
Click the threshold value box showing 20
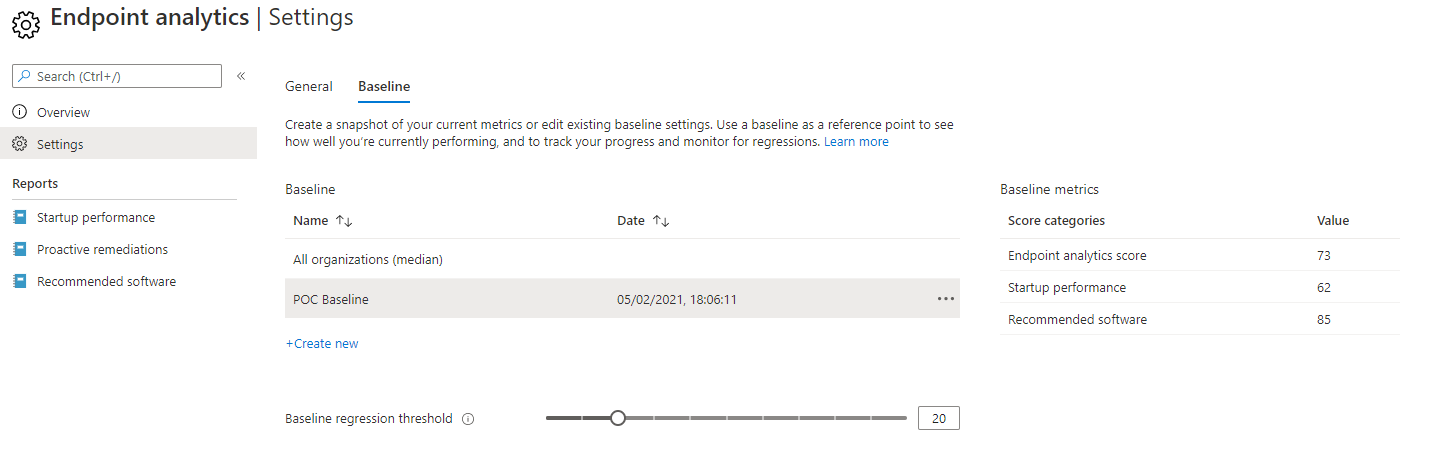(938, 418)
